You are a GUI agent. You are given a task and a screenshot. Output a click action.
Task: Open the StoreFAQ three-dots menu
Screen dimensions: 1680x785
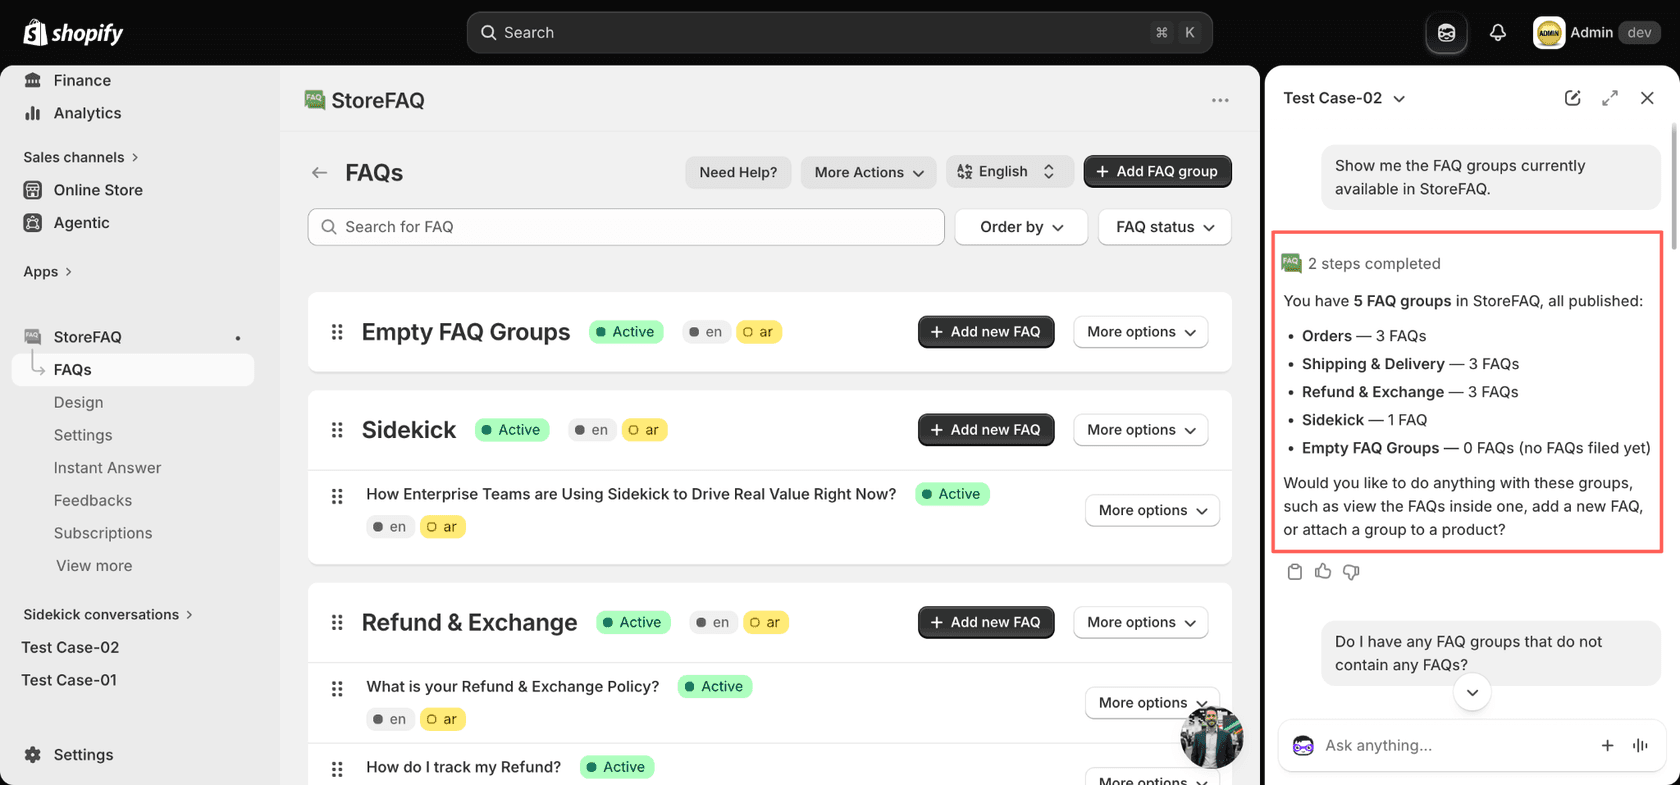pyautogui.click(x=1220, y=100)
